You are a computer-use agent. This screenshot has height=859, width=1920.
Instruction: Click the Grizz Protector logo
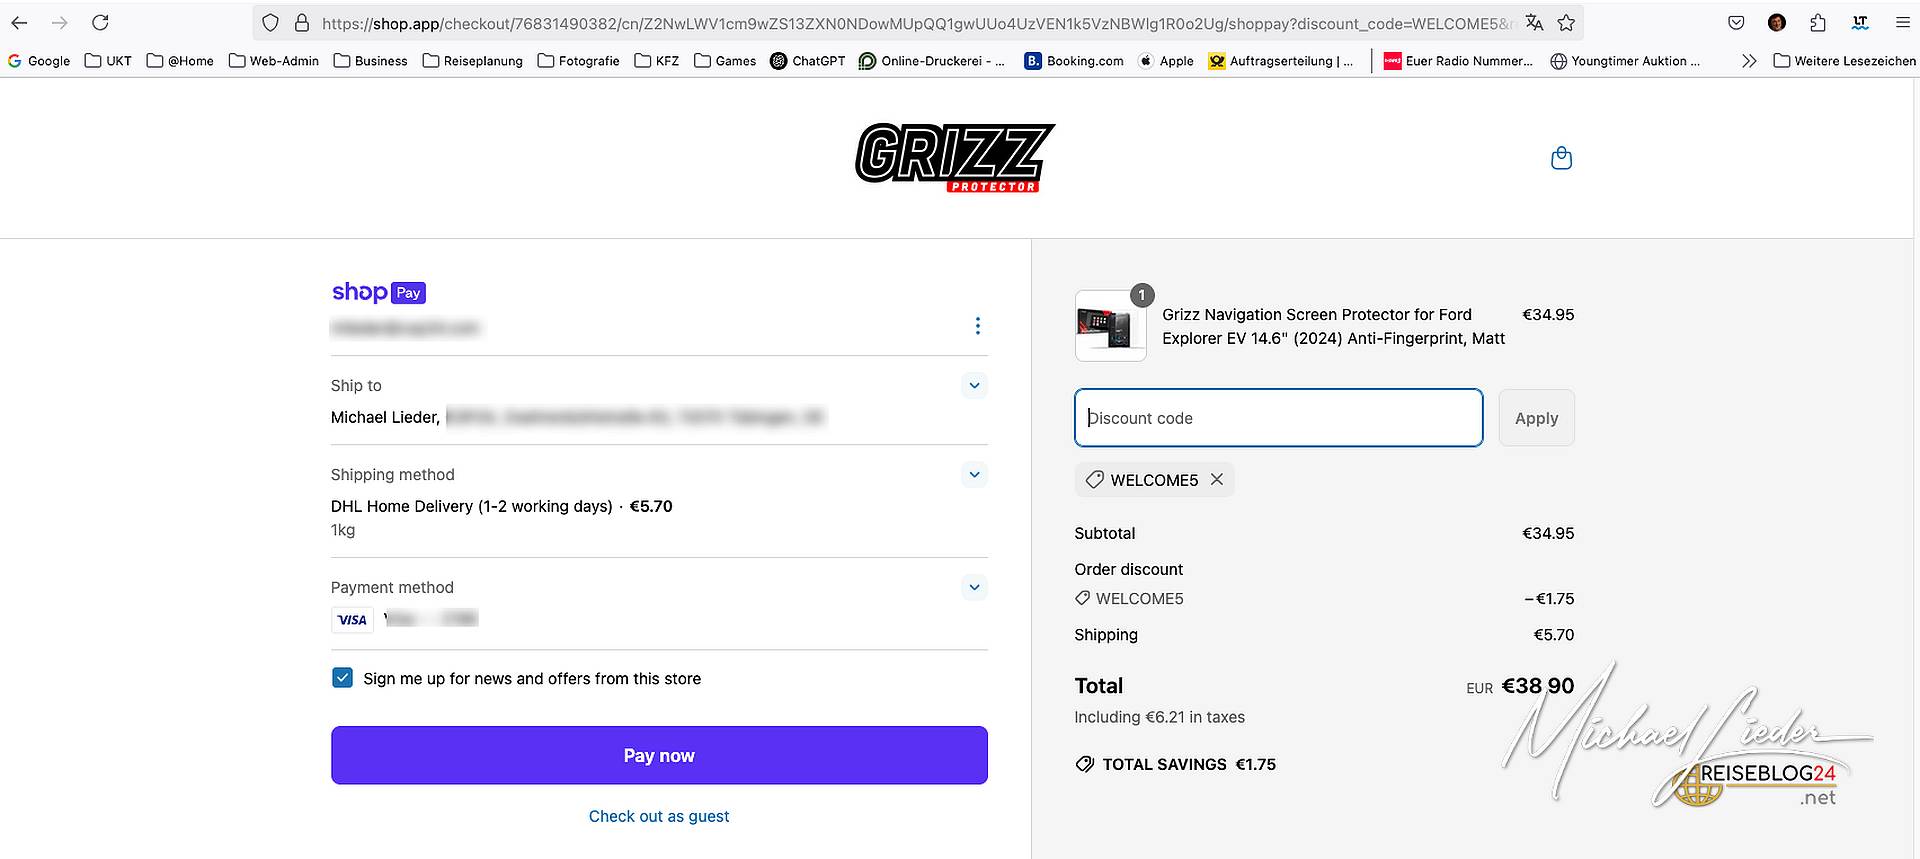(x=955, y=157)
